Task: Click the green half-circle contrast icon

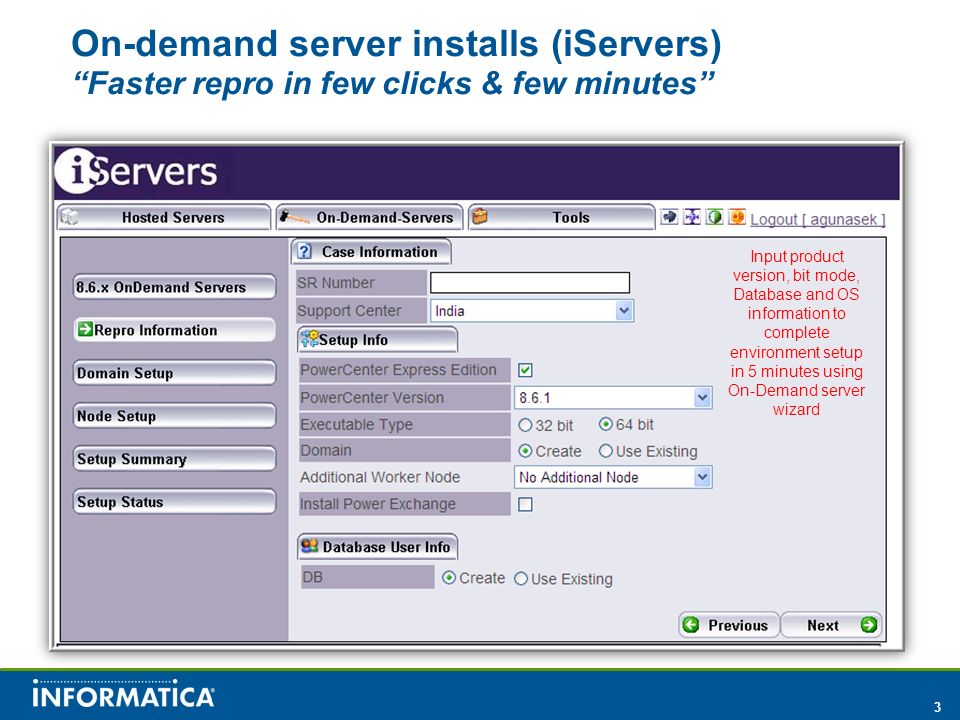Action: tap(714, 217)
